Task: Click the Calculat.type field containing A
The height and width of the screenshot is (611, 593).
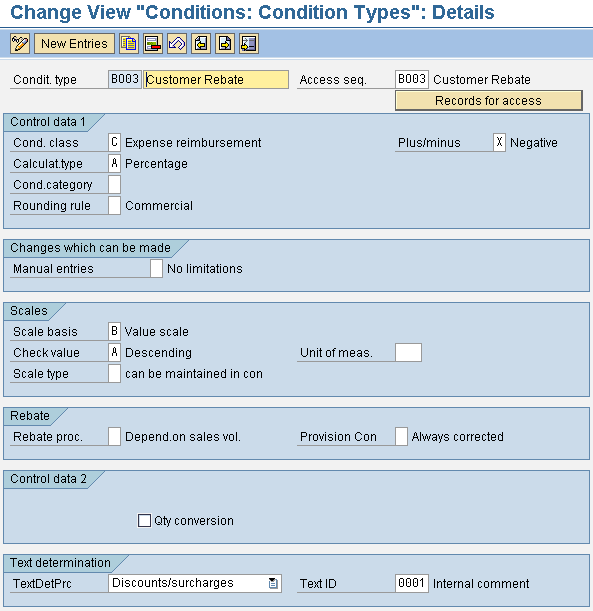Action: pos(114,163)
